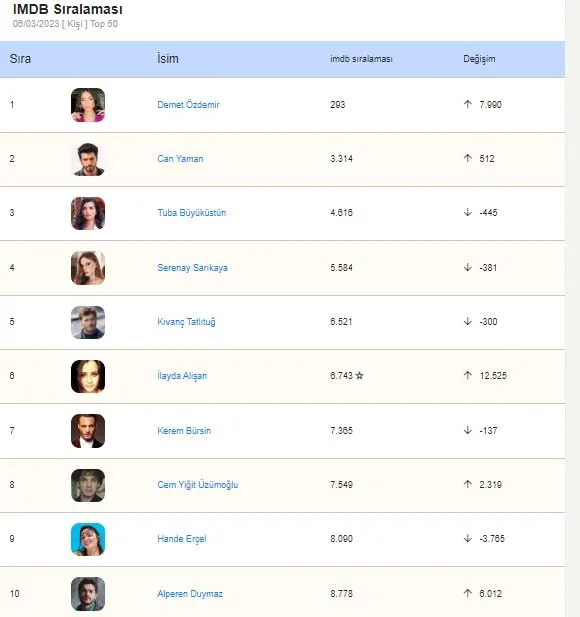The image size is (580, 617).
Task: Select Serenay Sarıkaya's avatar thumbnail
Action: (x=88, y=268)
